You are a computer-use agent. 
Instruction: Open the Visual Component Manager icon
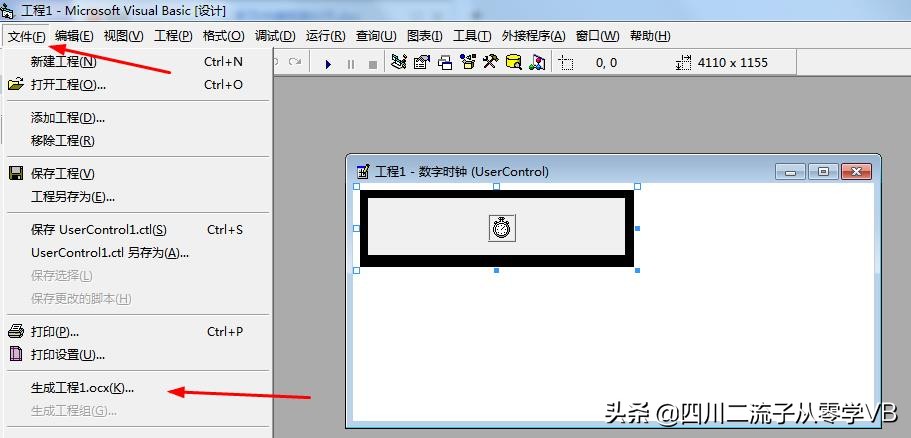[537, 62]
